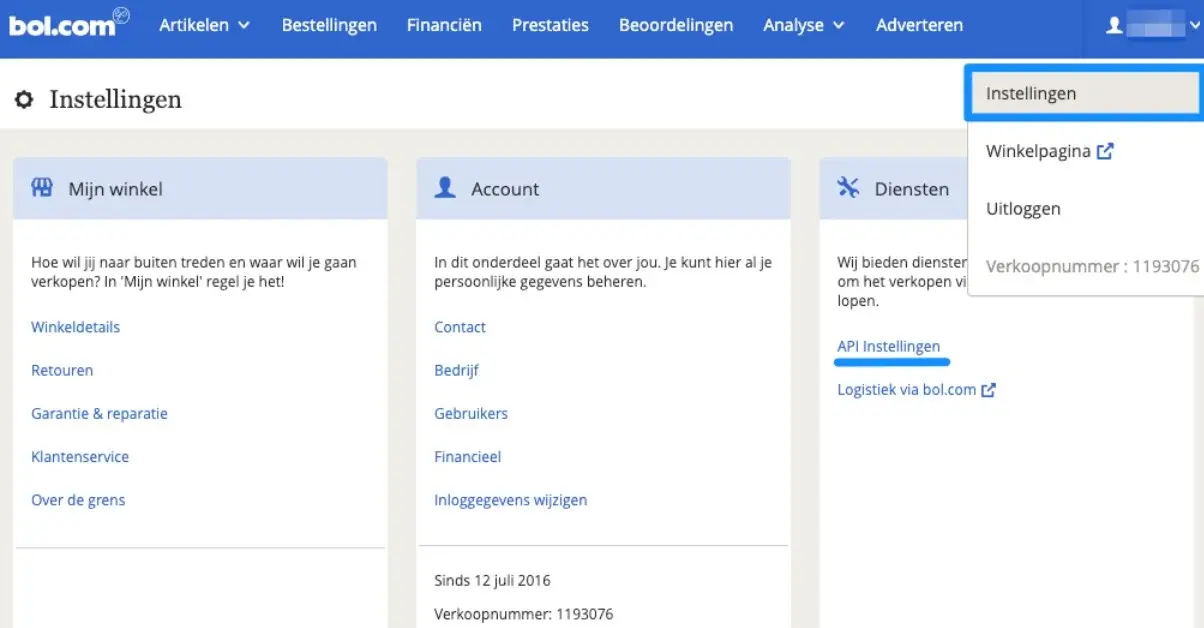Click 'Sinds 12 juli 2016' text
This screenshot has height=628, width=1204.
[492, 580]
